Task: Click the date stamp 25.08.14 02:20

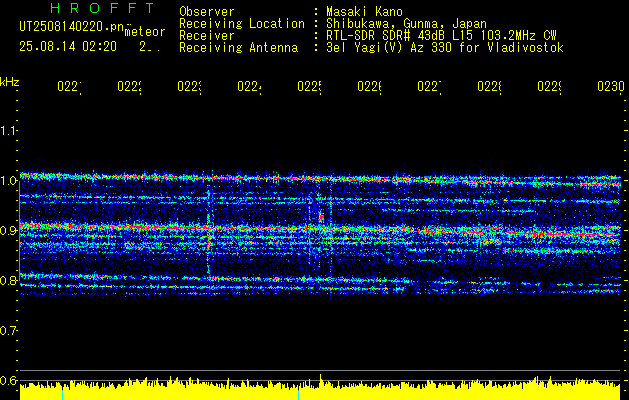Action: click(68, 47)
